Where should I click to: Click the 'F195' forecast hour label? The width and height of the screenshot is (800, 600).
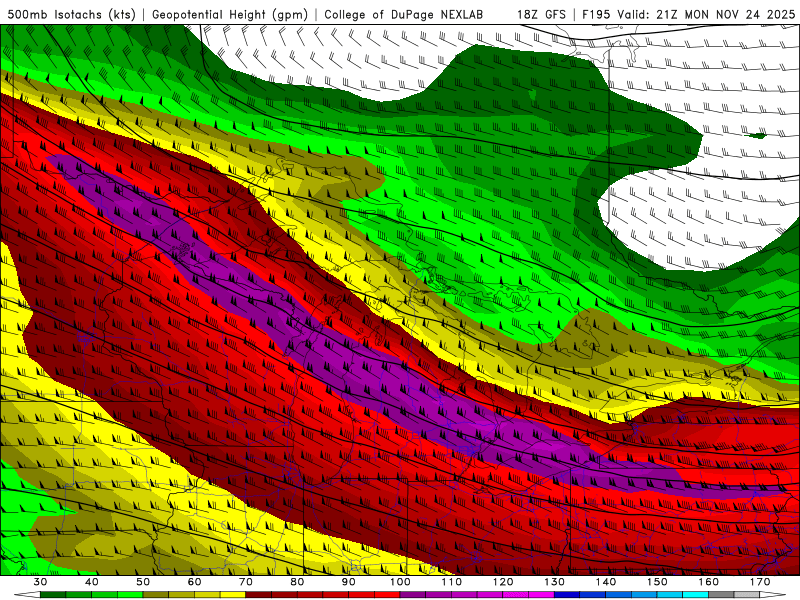click(596, 15)
